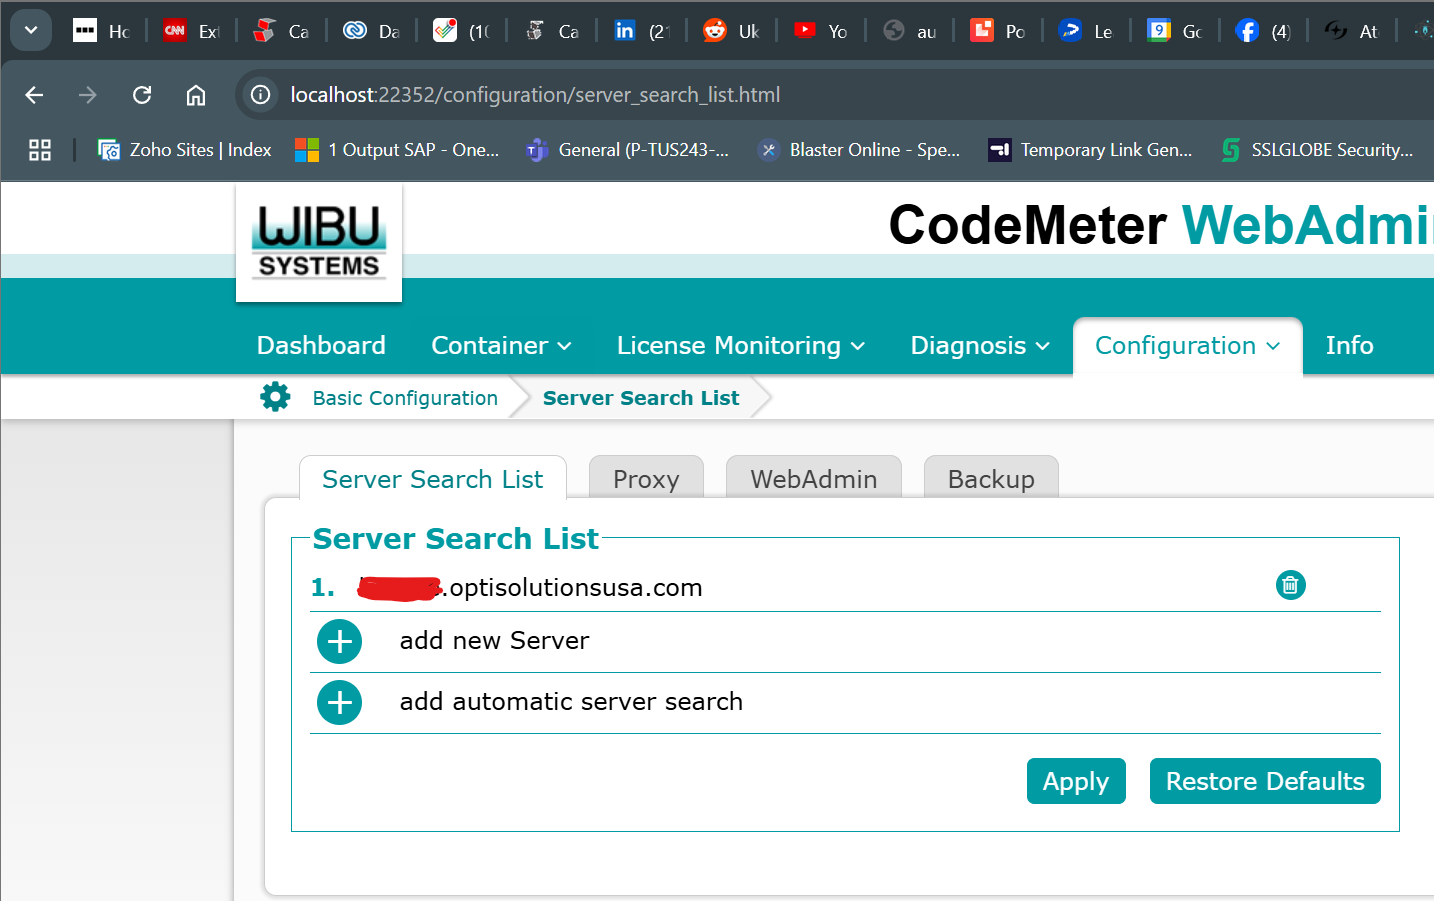
Task: Open the Blaster Online bookmark
Action: (859, 150)
